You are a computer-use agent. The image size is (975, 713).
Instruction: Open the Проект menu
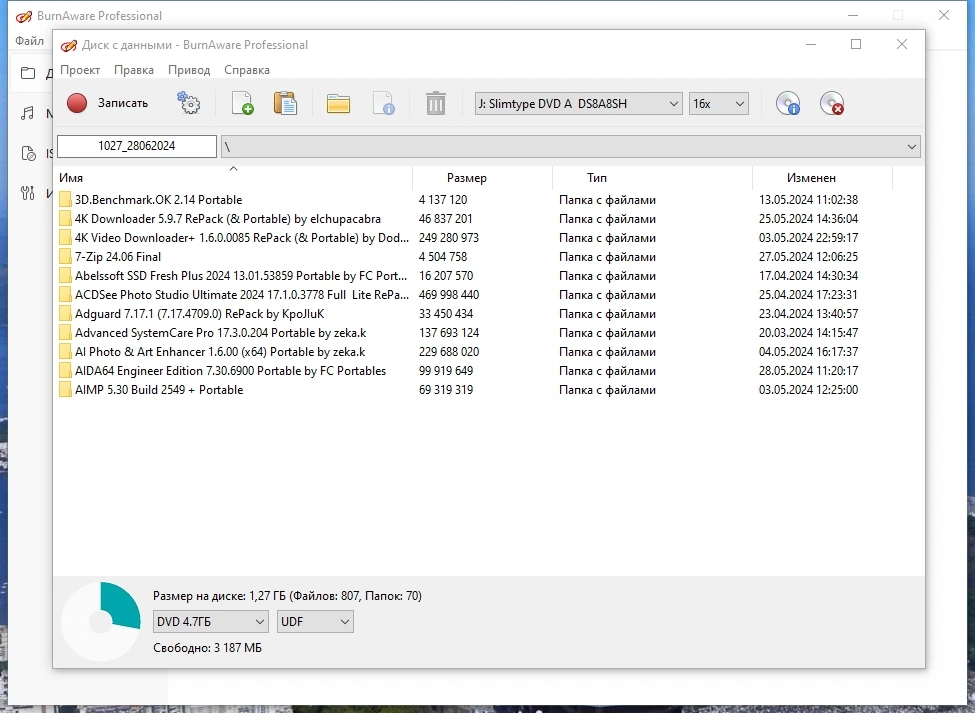point(80,70)
